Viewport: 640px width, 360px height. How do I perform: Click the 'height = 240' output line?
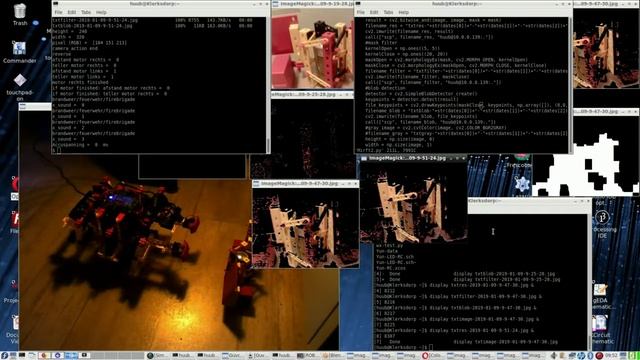point(70,31)
